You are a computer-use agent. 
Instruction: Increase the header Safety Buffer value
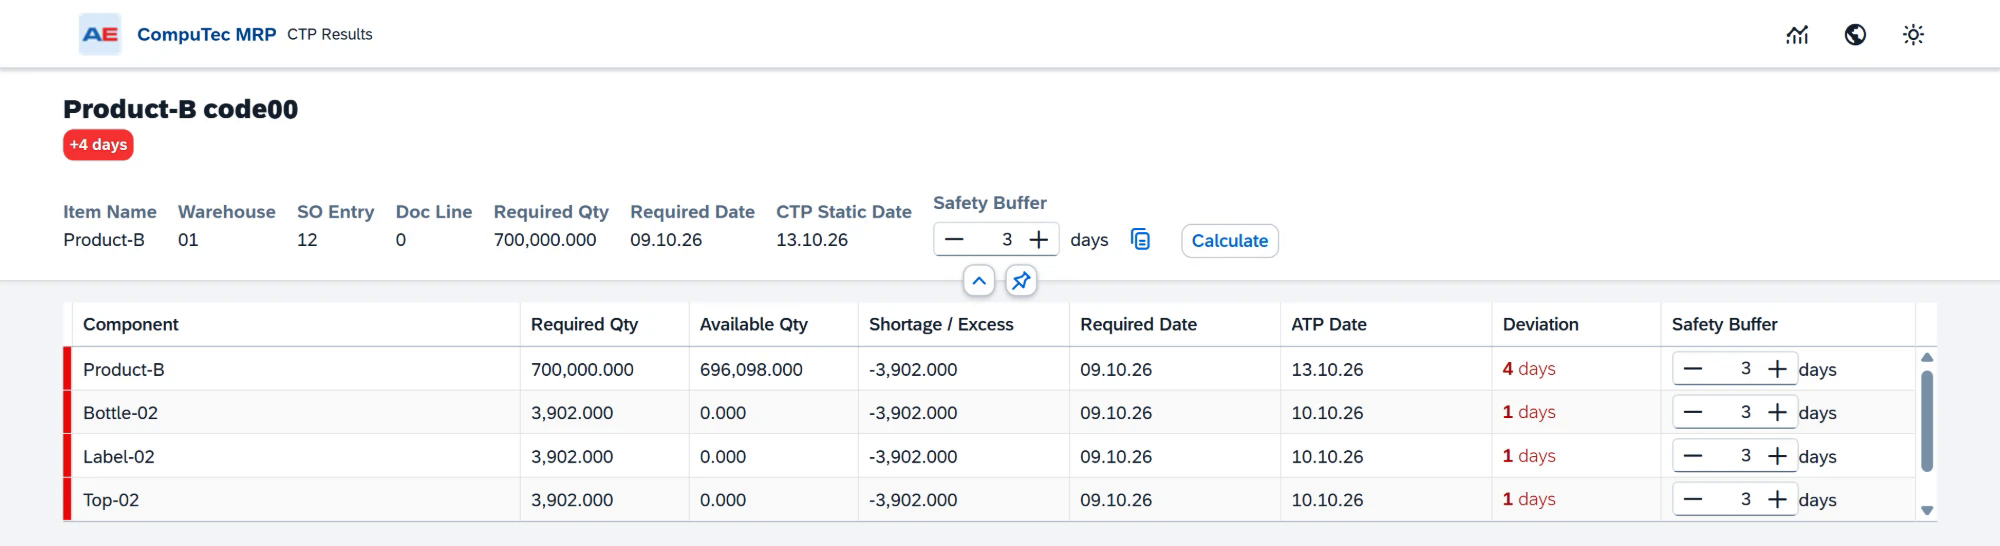click(x=1039, y=240)
